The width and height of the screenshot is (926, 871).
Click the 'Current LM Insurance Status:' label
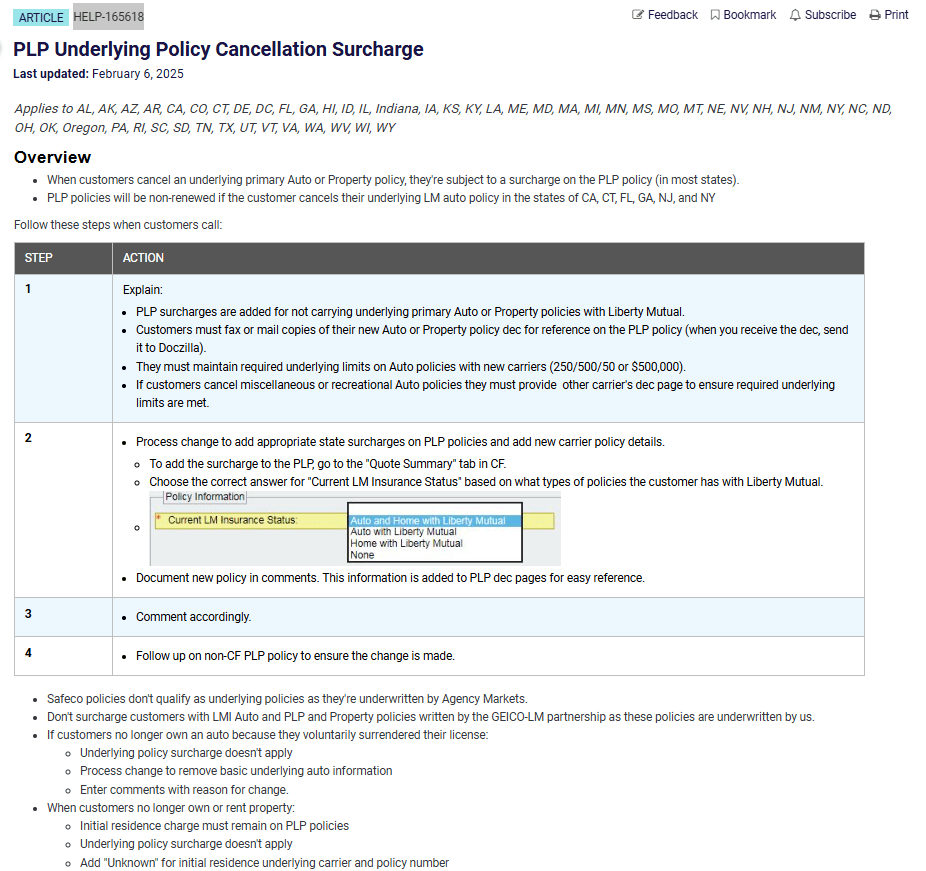click(x=233, y=520)
